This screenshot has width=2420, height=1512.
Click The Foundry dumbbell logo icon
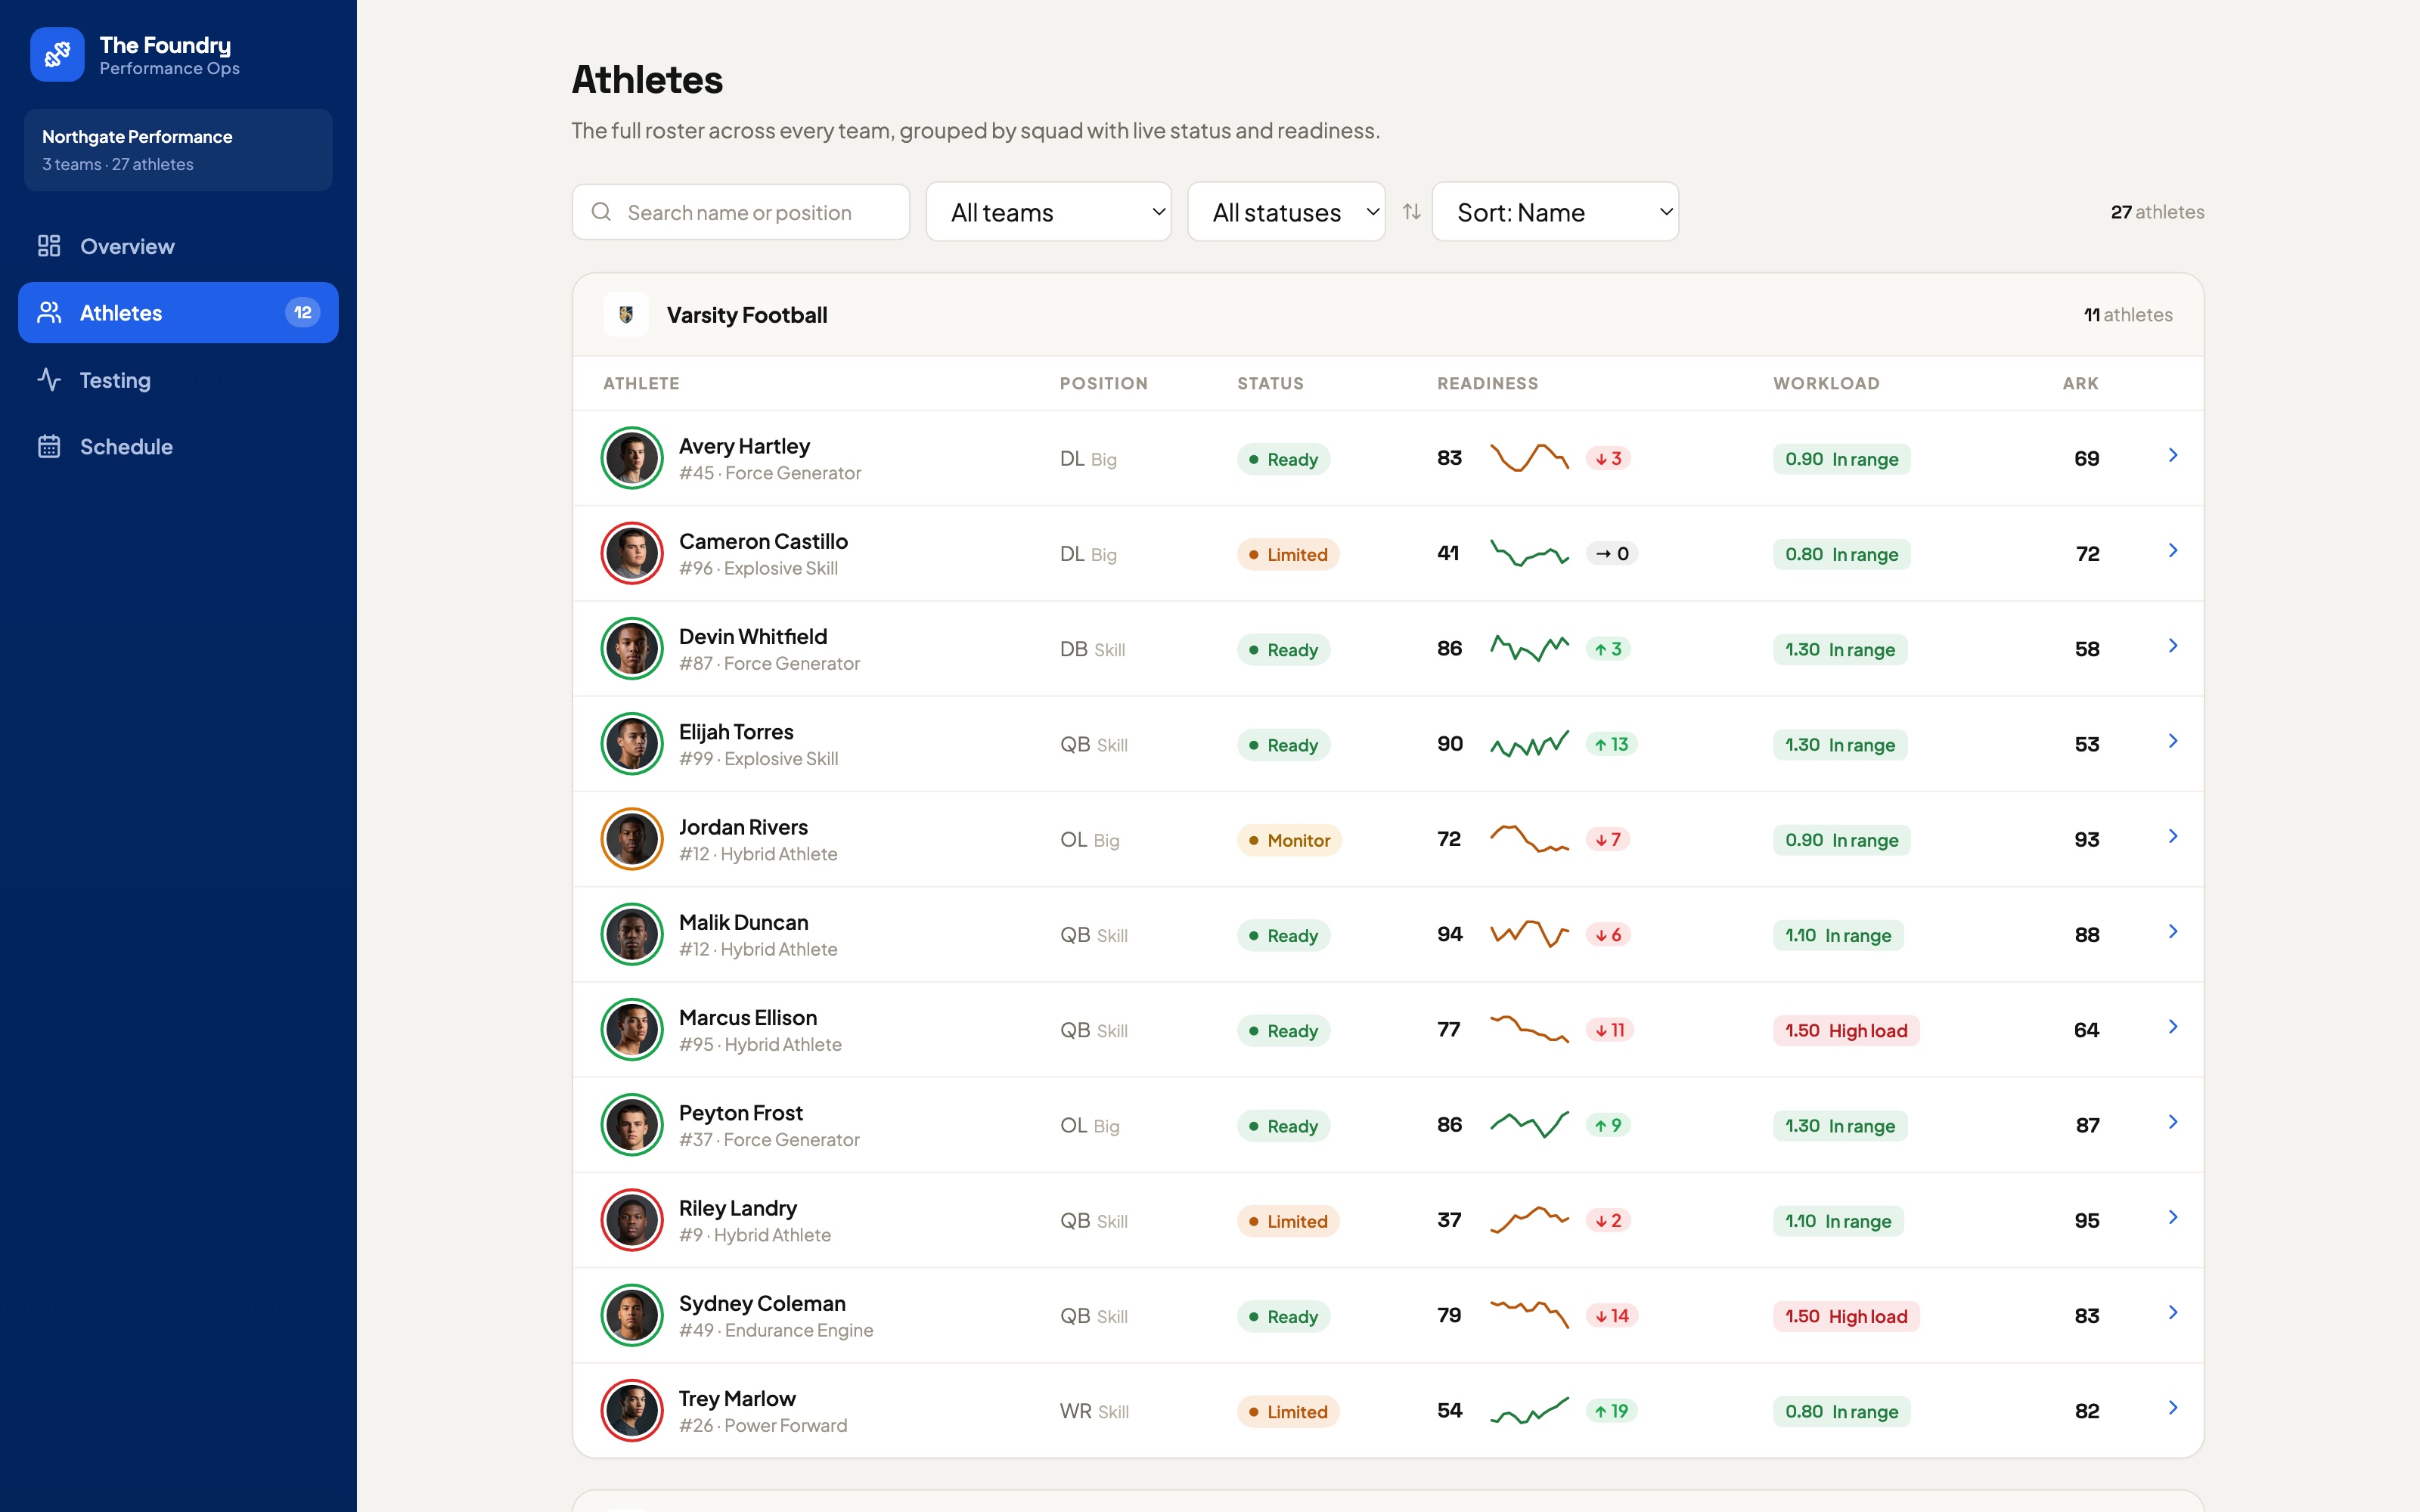[x=57, y=54]
